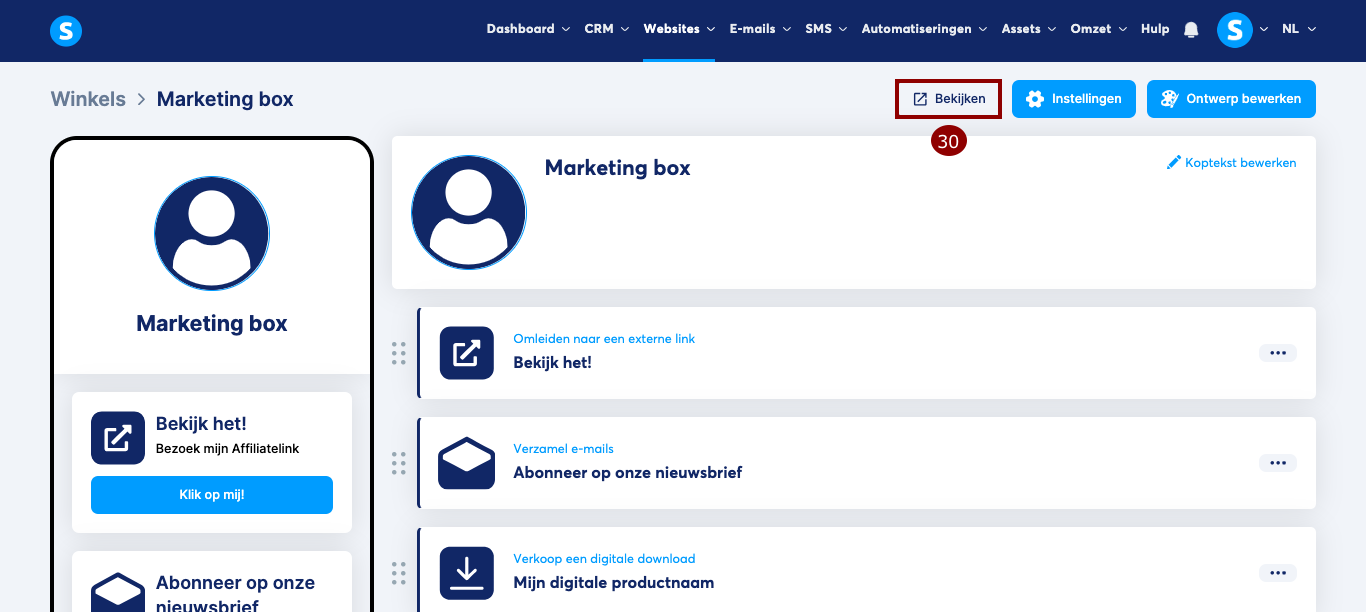Click the envelope icon in preview newsletter card
Viewport: 1366px width, 612px height.
pos(118,592)
